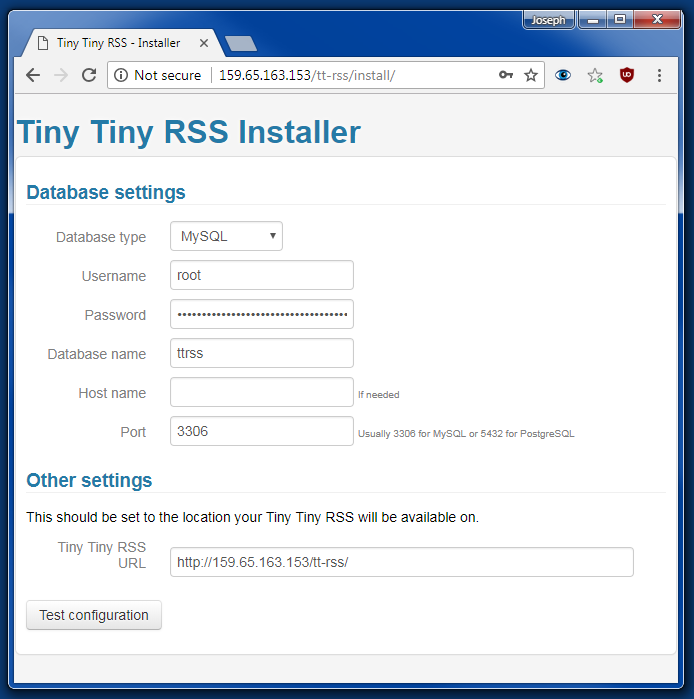
Task: Click the Database settings heading
Action: click(106, 193)
